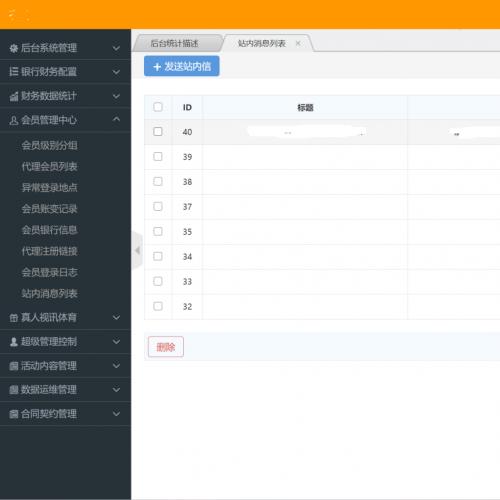Toggle the select-all checkbox in table header
The image size is (500, 500).
point(158,107)
